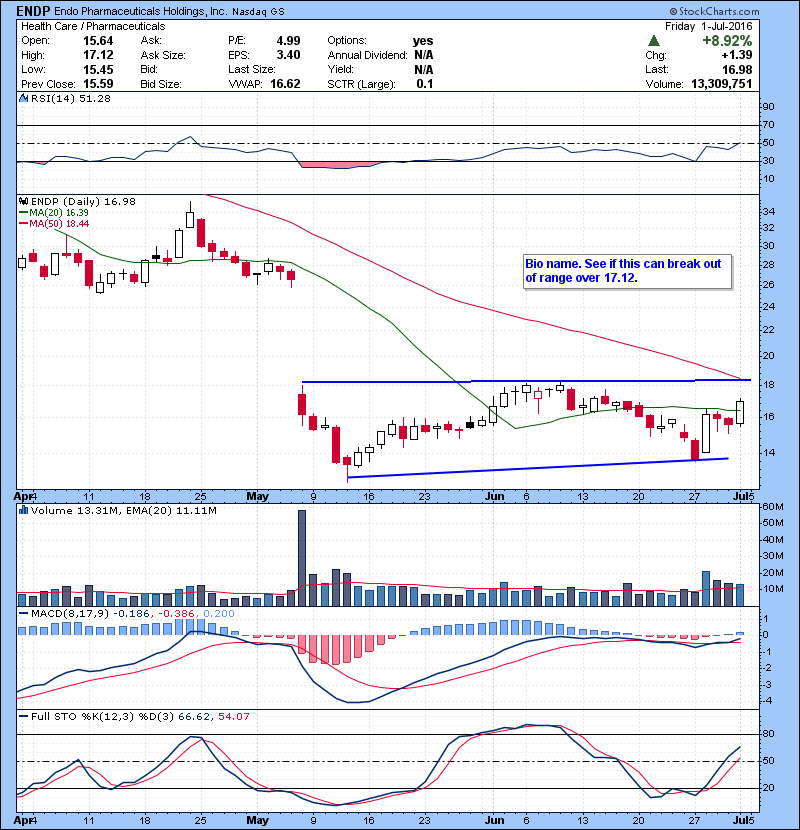Click the P/E value 4.99

pyautogui.click(x=288, y=41)
